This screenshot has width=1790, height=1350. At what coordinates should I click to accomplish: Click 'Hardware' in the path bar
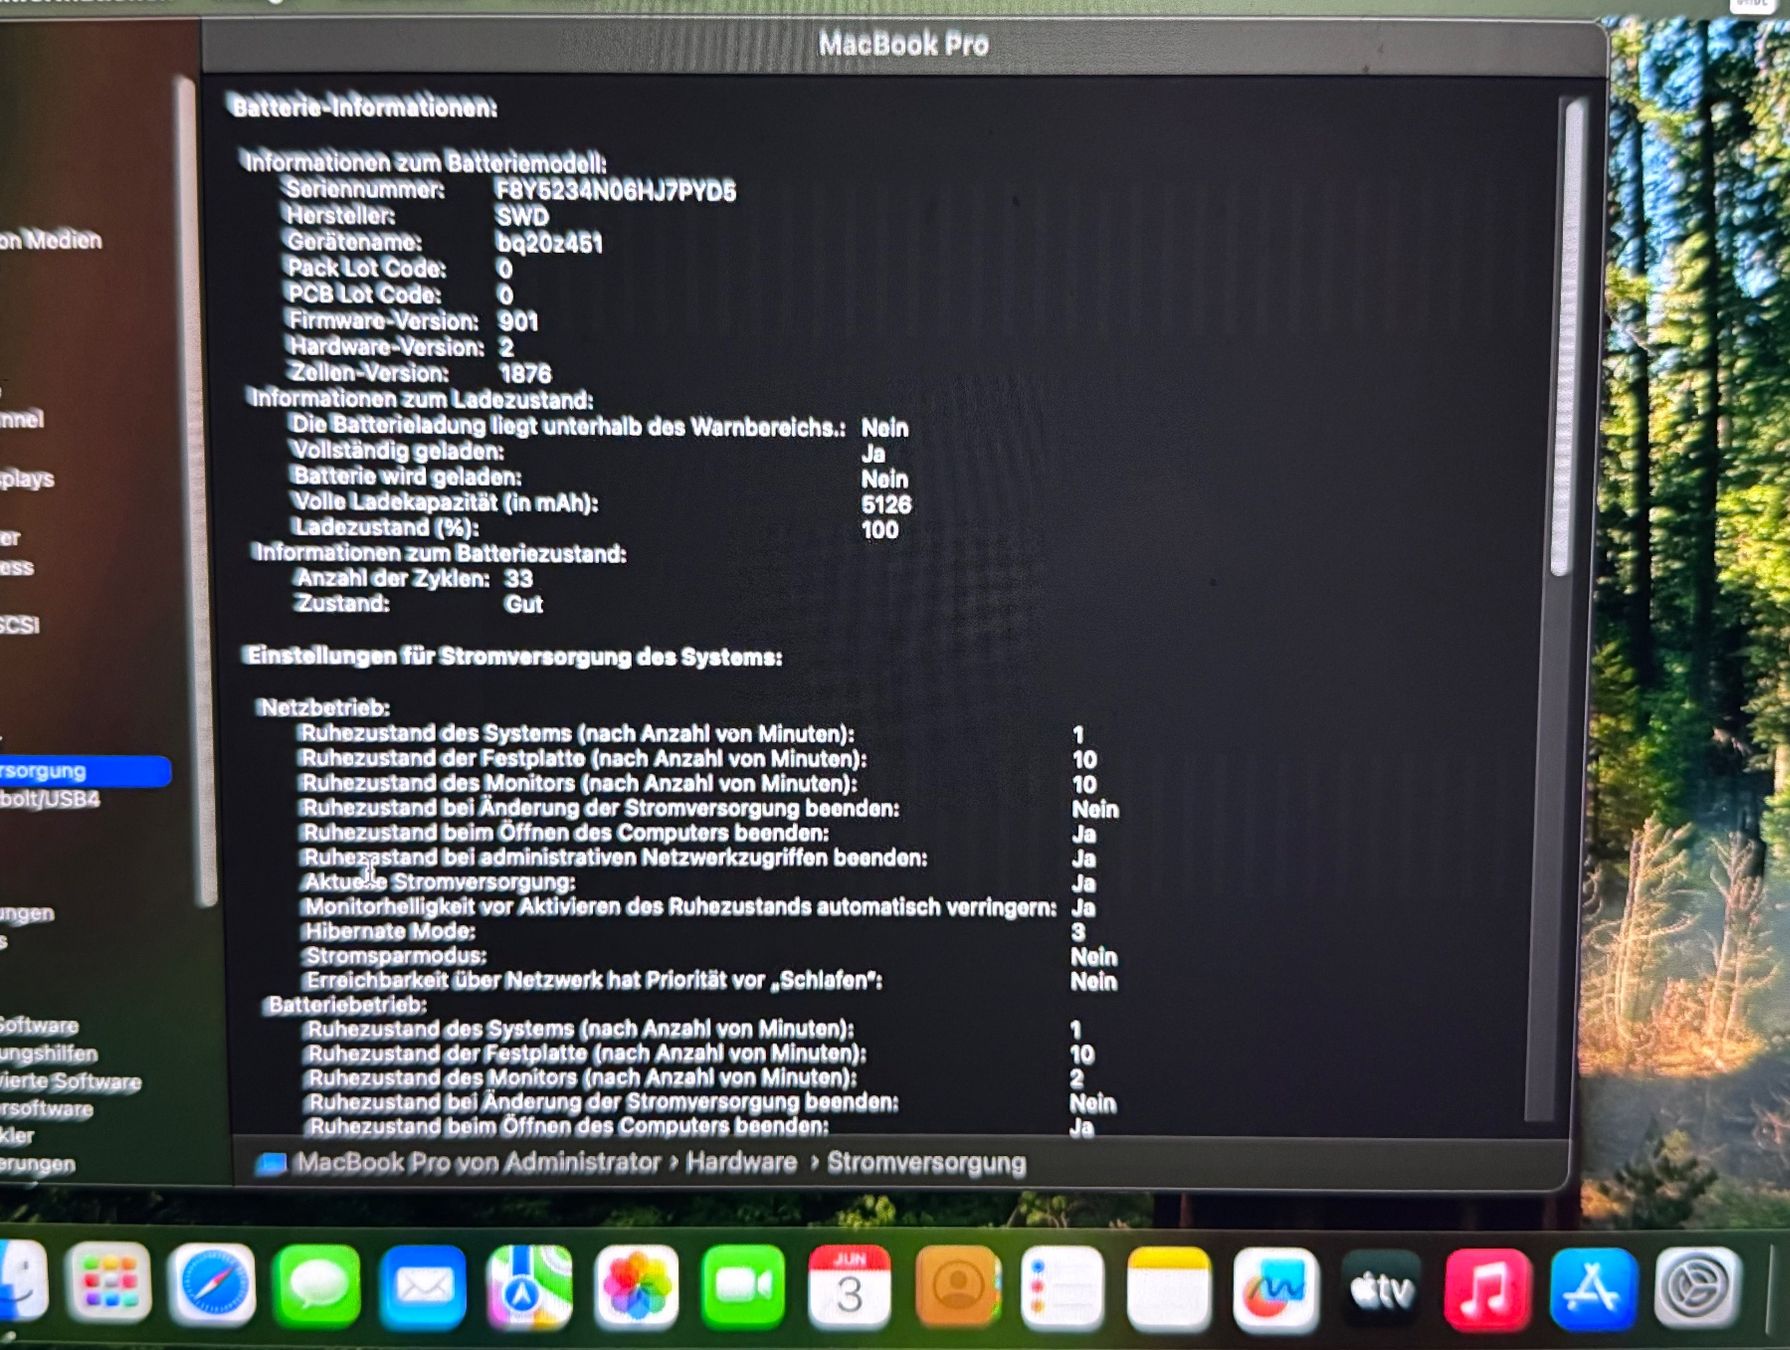point(741,1162)
